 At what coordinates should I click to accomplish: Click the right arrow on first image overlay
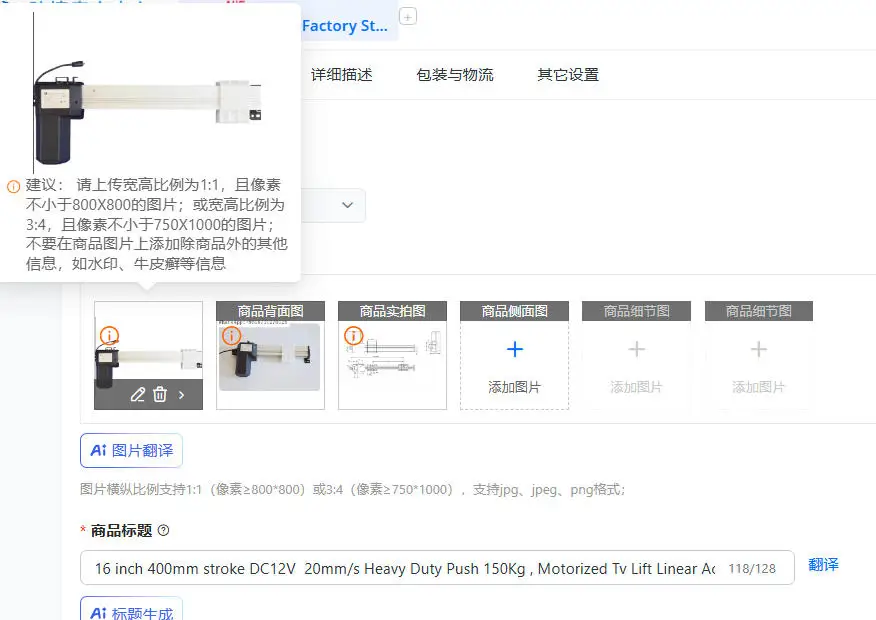[x=182, y=395]
